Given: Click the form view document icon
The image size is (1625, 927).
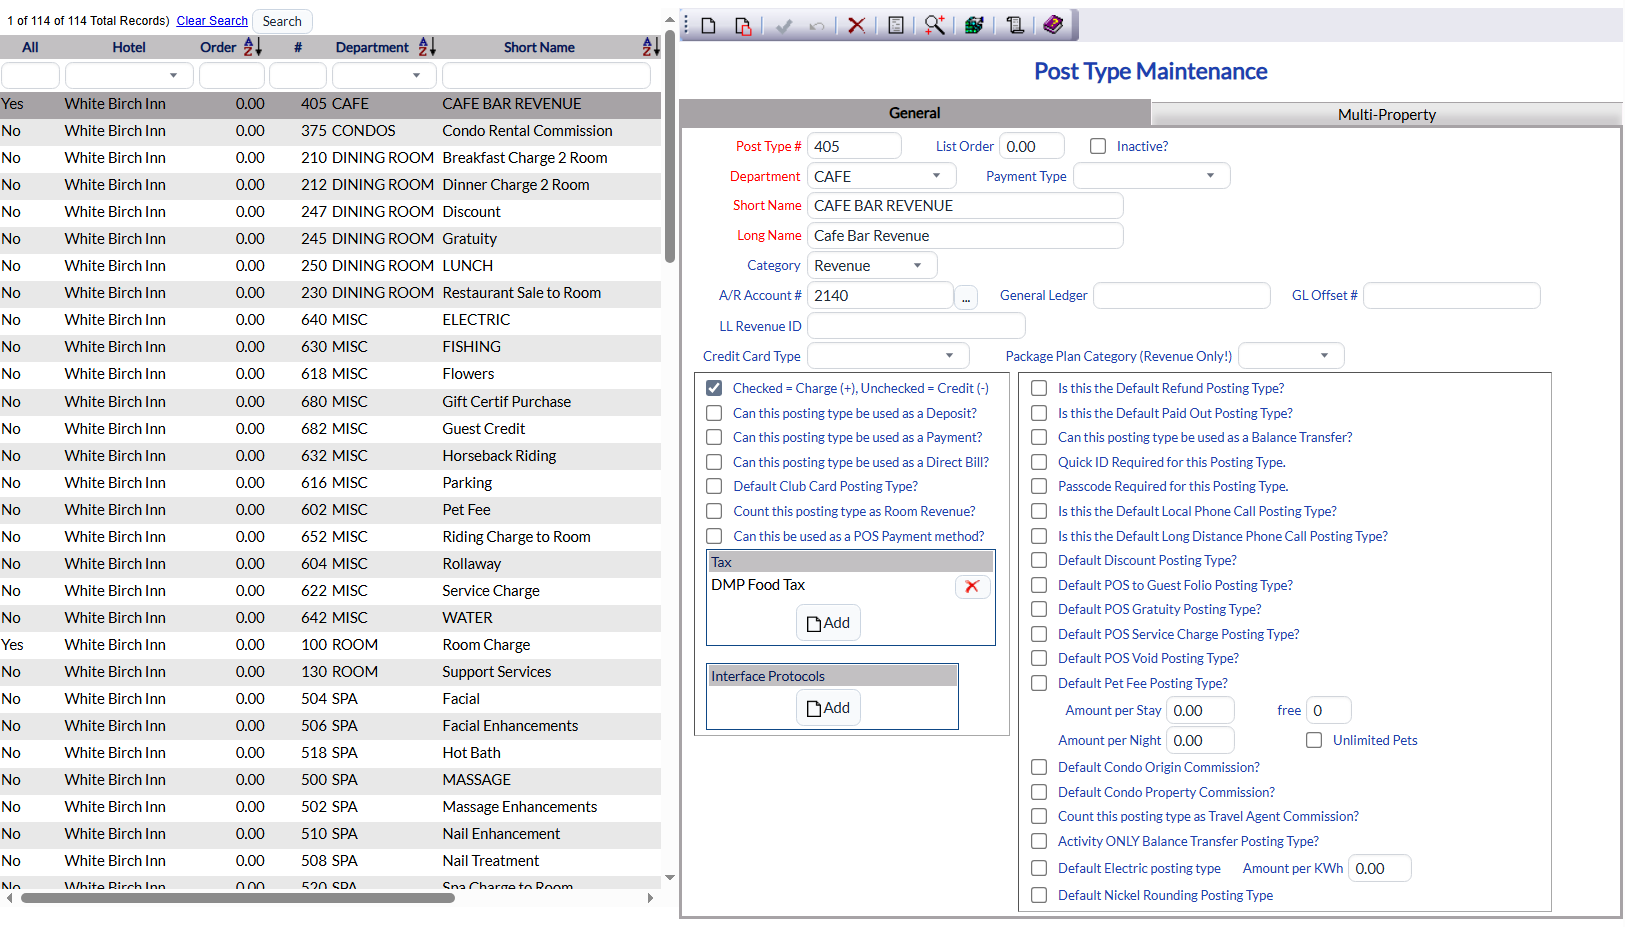Looking at the screenshot, I should (896, 25).
